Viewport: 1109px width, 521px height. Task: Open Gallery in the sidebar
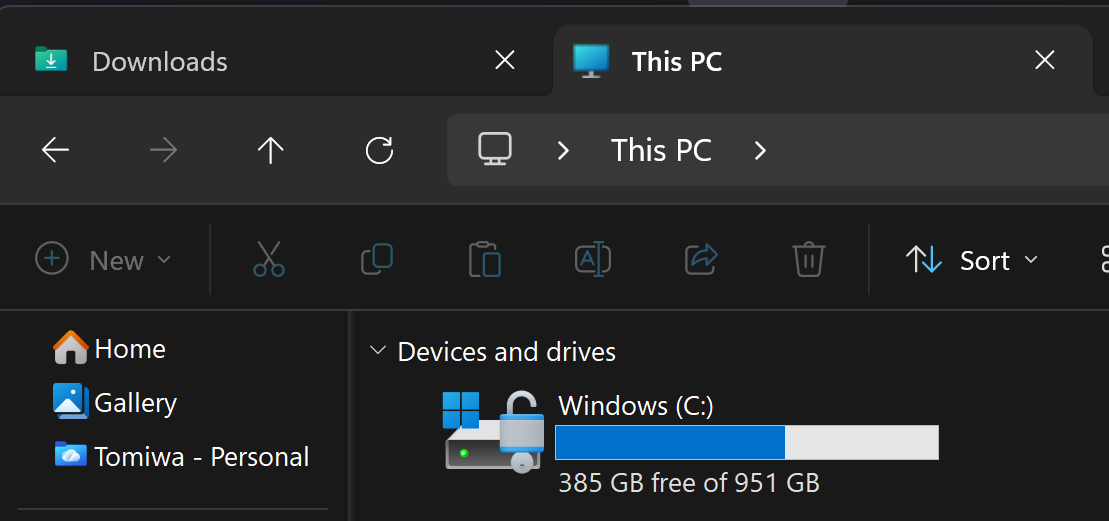[115, 402]
